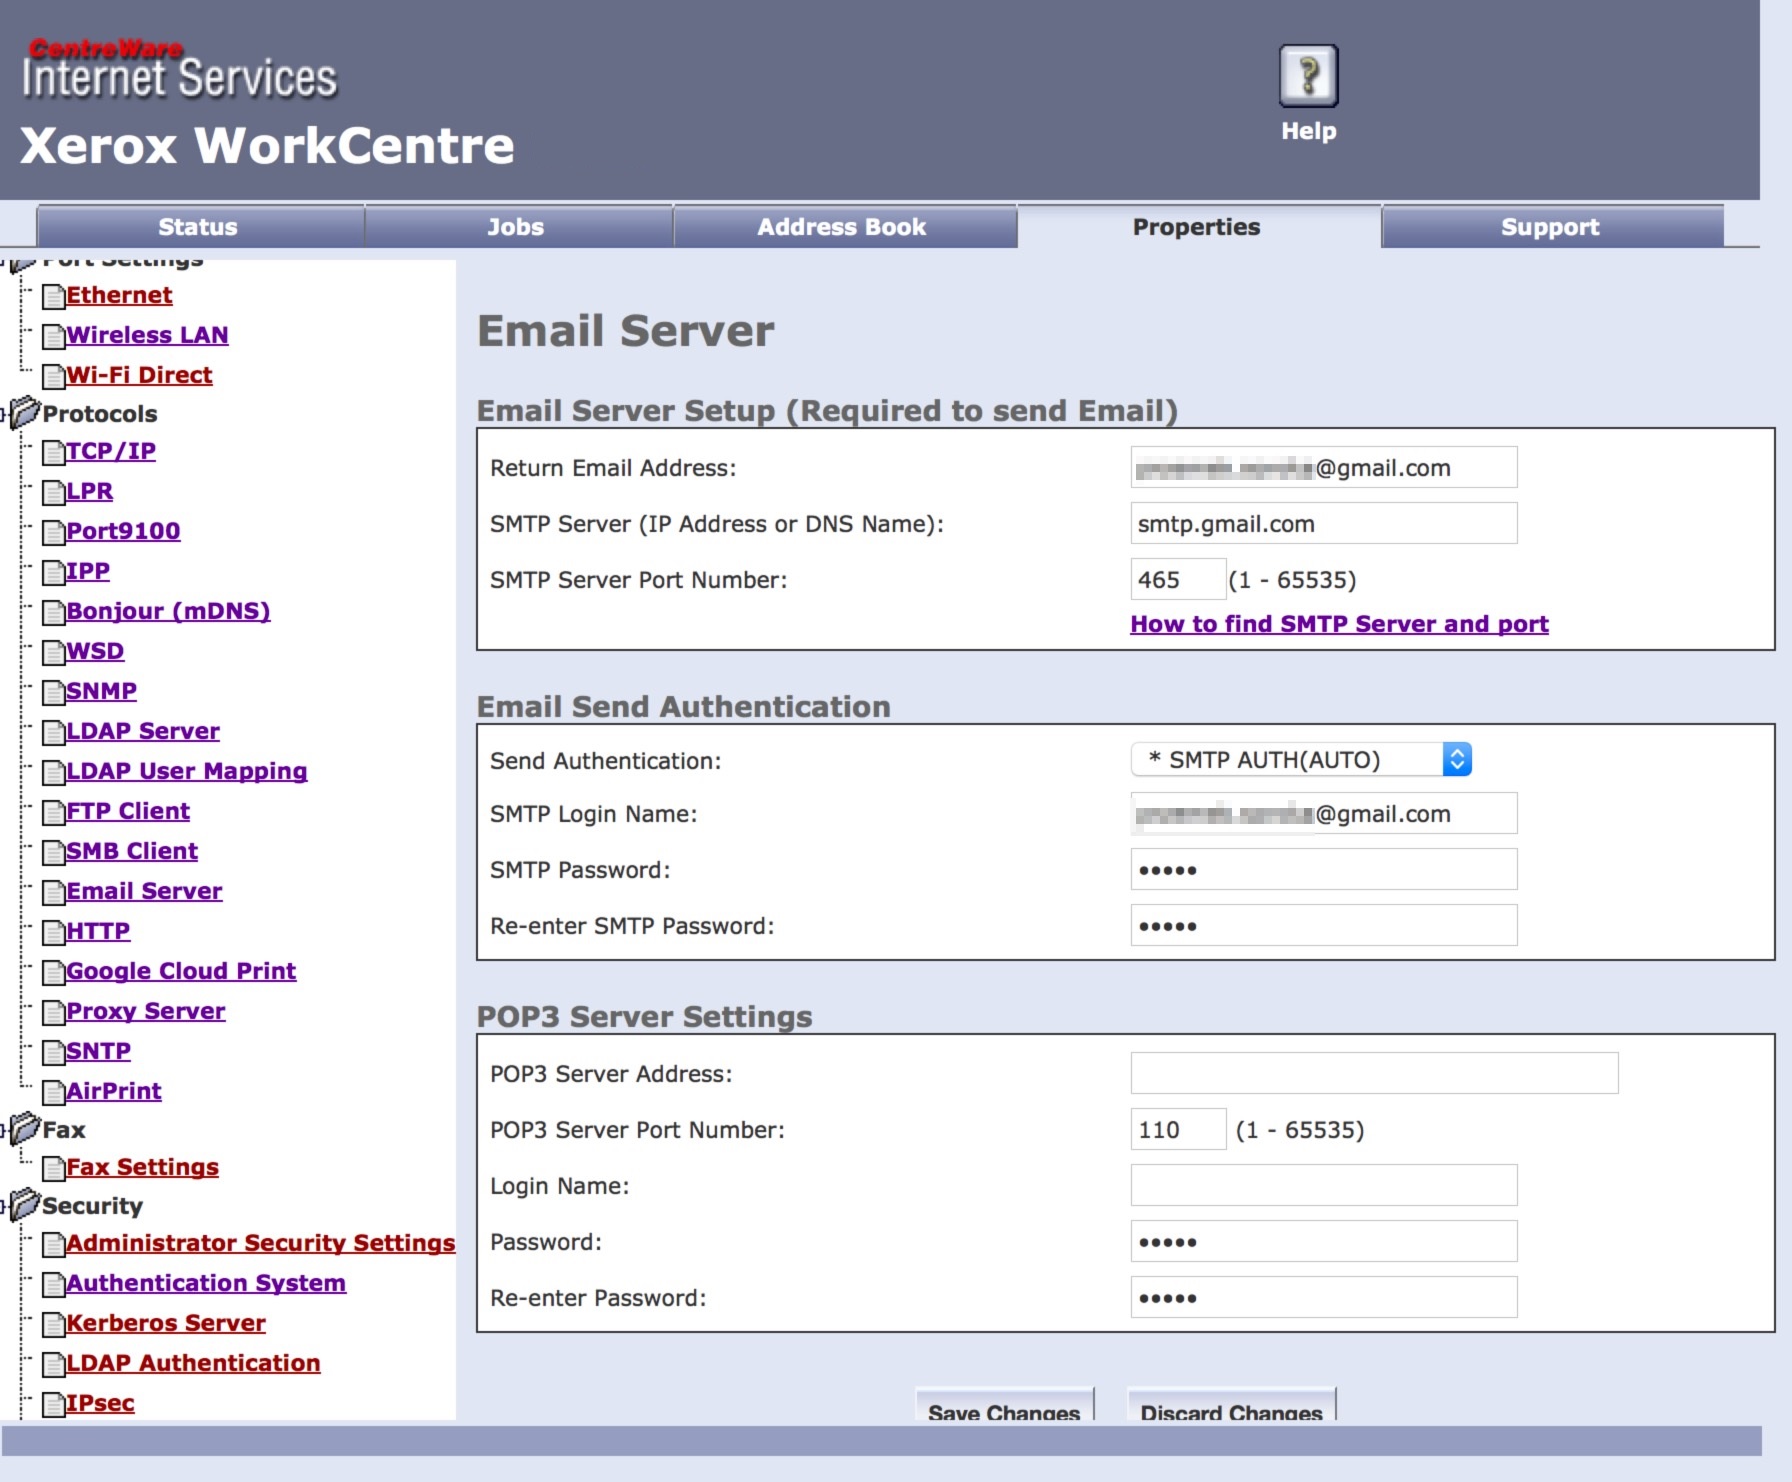Click the page icon beside IPsec
The height and width of the screenshot is (1482, 1792).
54,1405
